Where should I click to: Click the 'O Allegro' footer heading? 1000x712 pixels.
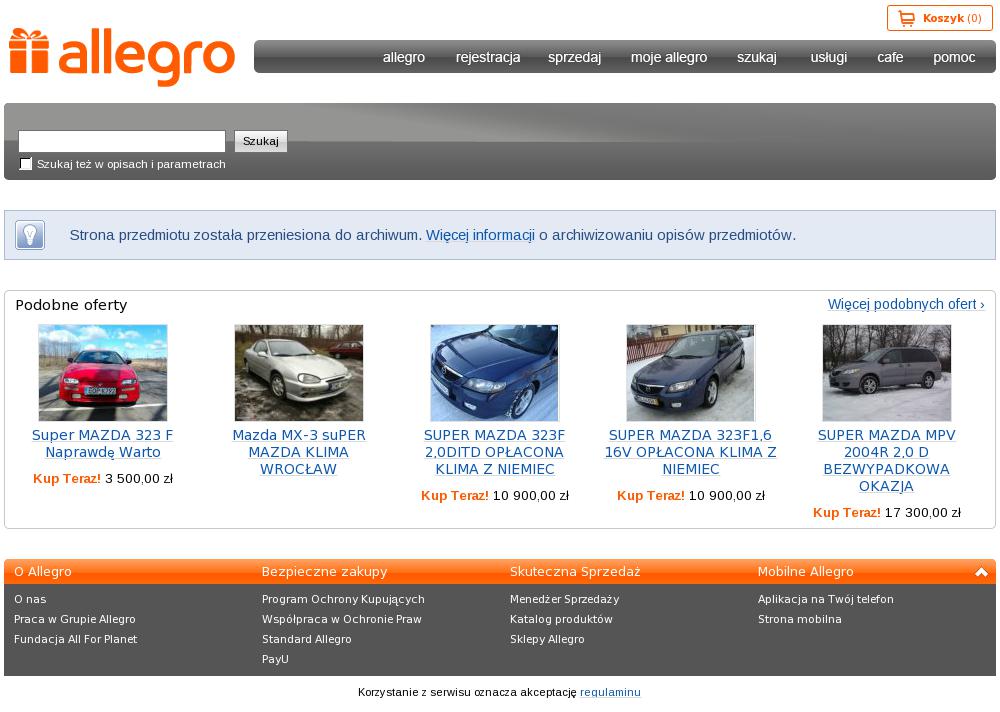point(43,572)
